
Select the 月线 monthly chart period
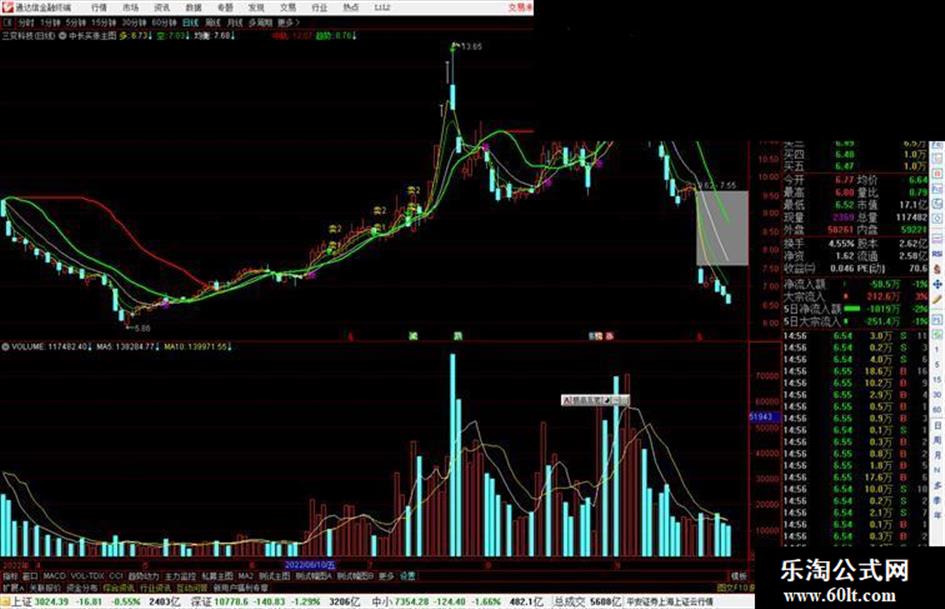234,22
